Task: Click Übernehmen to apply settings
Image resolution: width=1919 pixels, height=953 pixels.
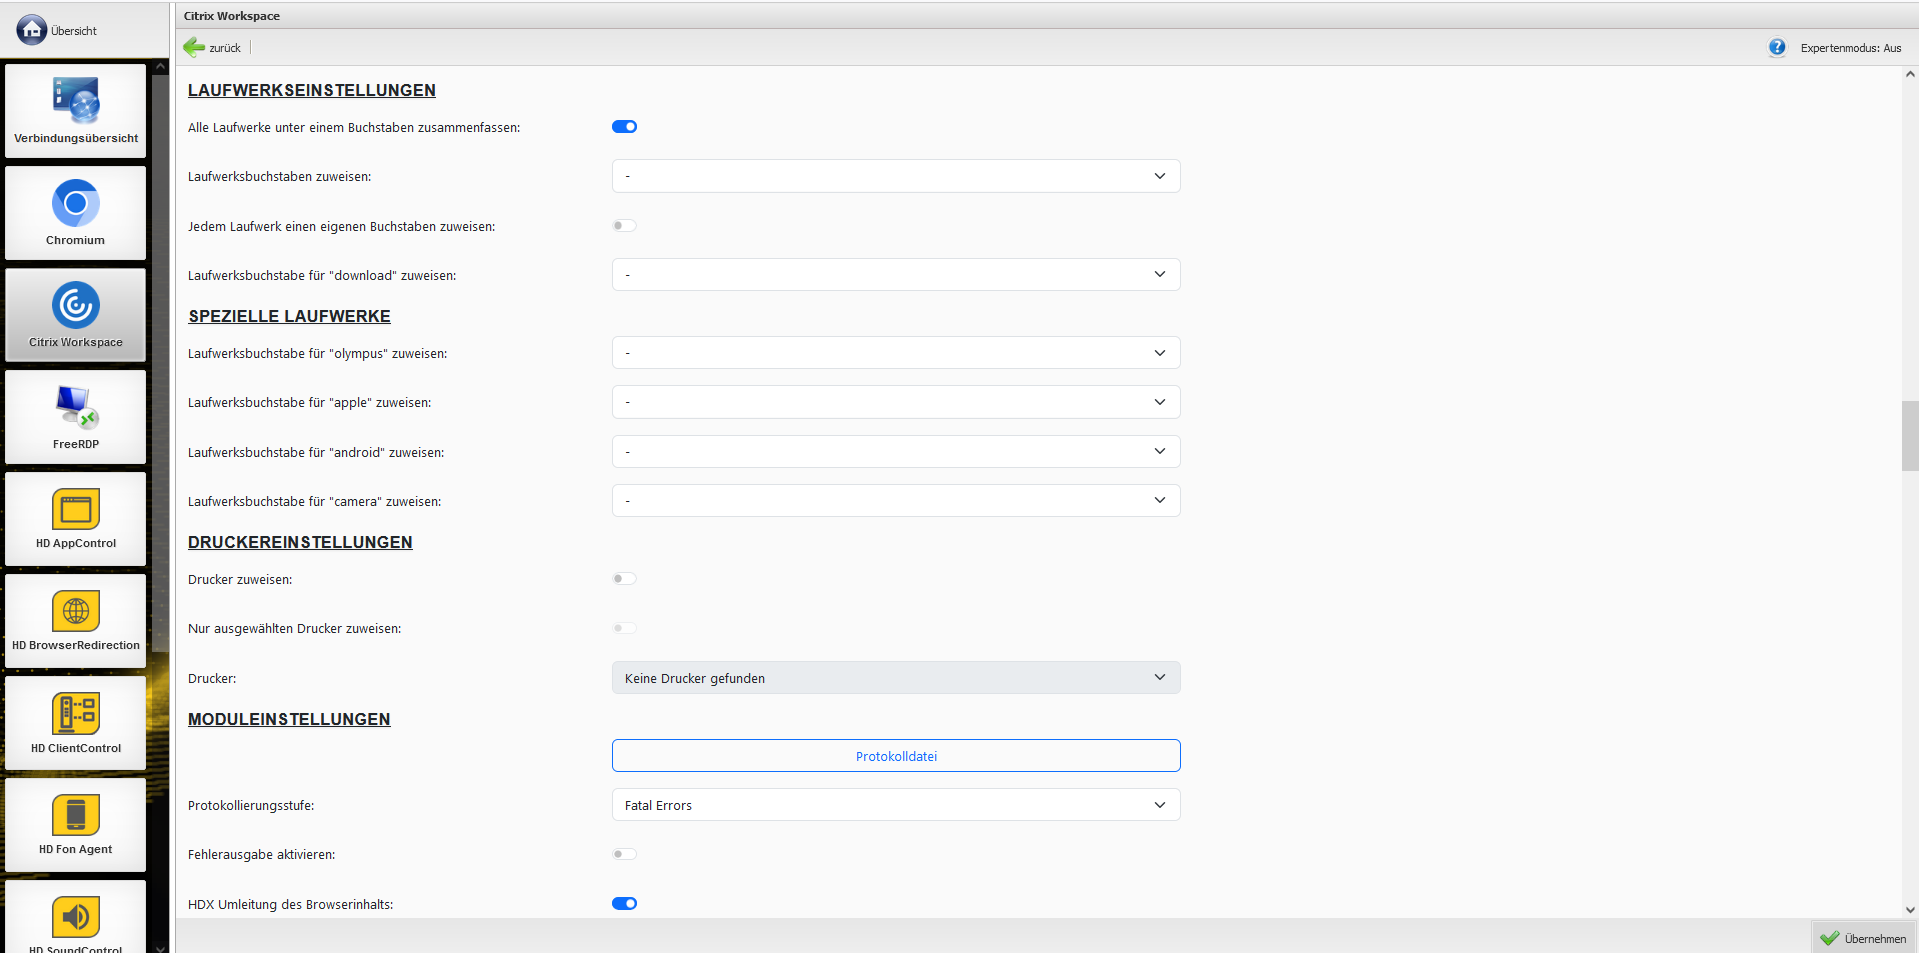Action: click(1864, 938)
